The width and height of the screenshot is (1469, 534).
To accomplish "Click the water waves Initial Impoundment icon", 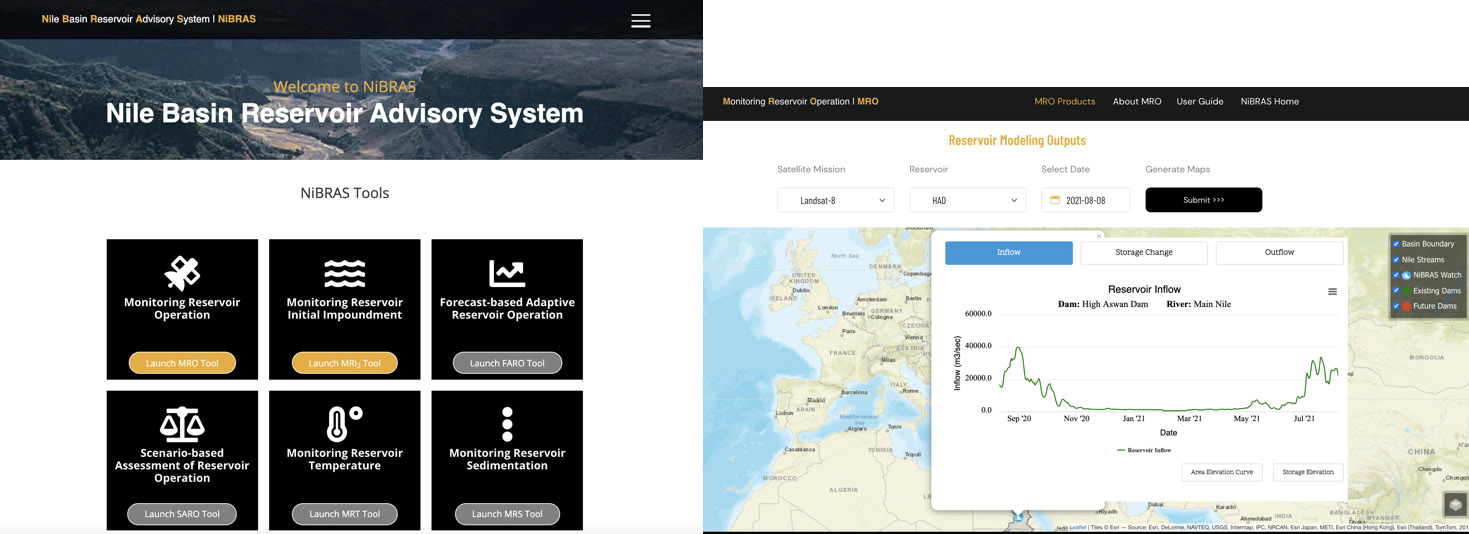I will tap(345, 273).
